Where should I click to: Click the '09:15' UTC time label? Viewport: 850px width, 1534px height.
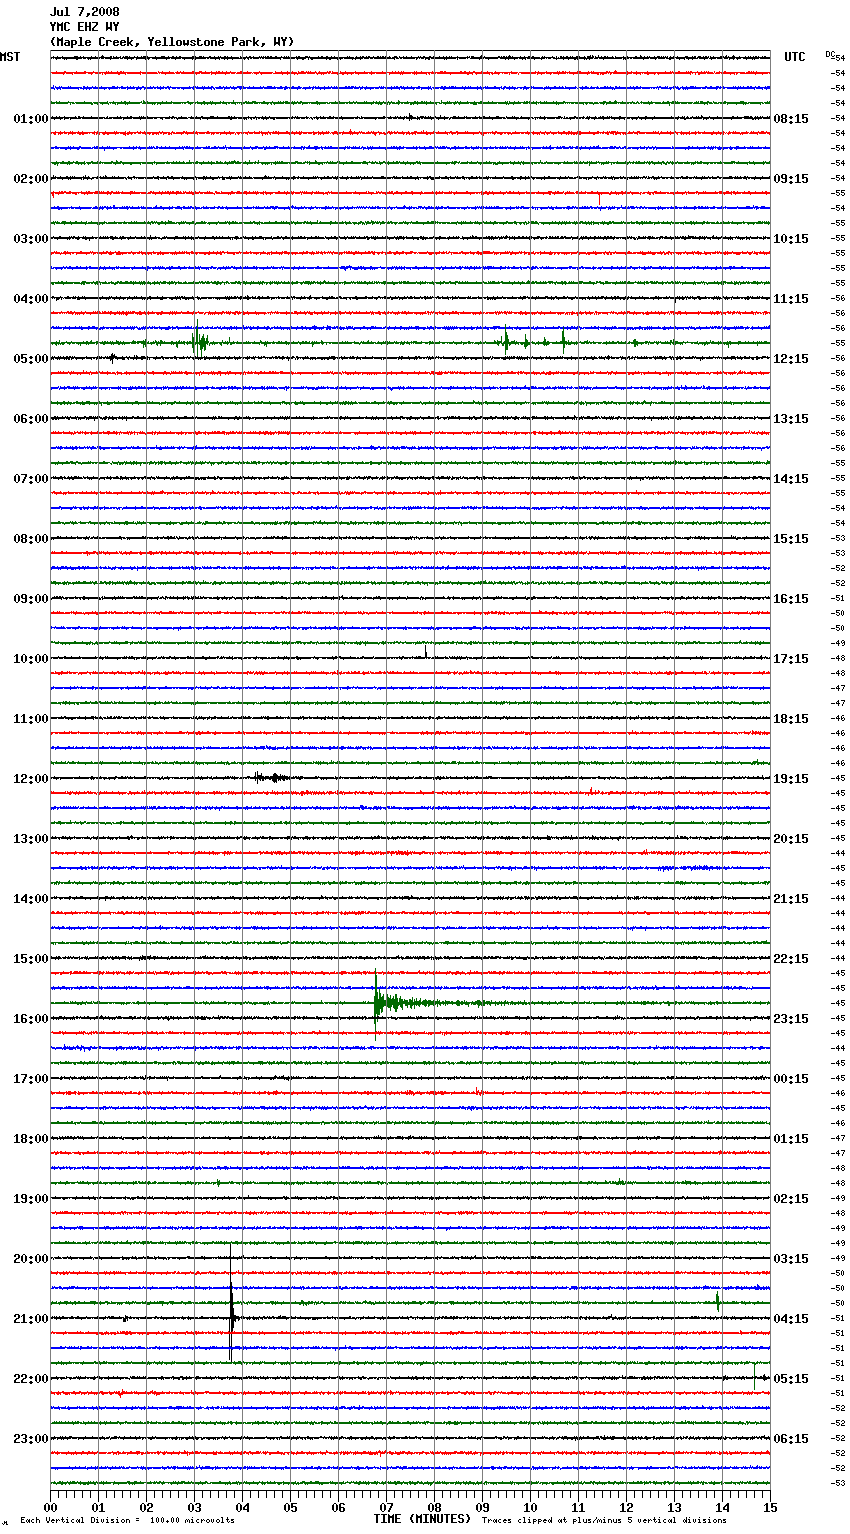(791, 179)
